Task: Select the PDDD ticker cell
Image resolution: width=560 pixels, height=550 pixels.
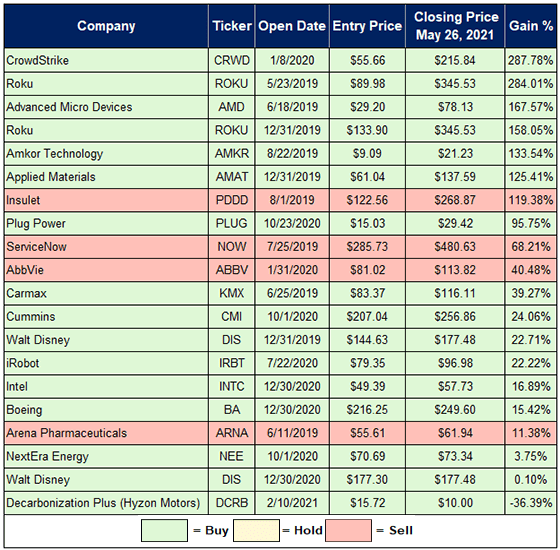Action: click(232, 200)
